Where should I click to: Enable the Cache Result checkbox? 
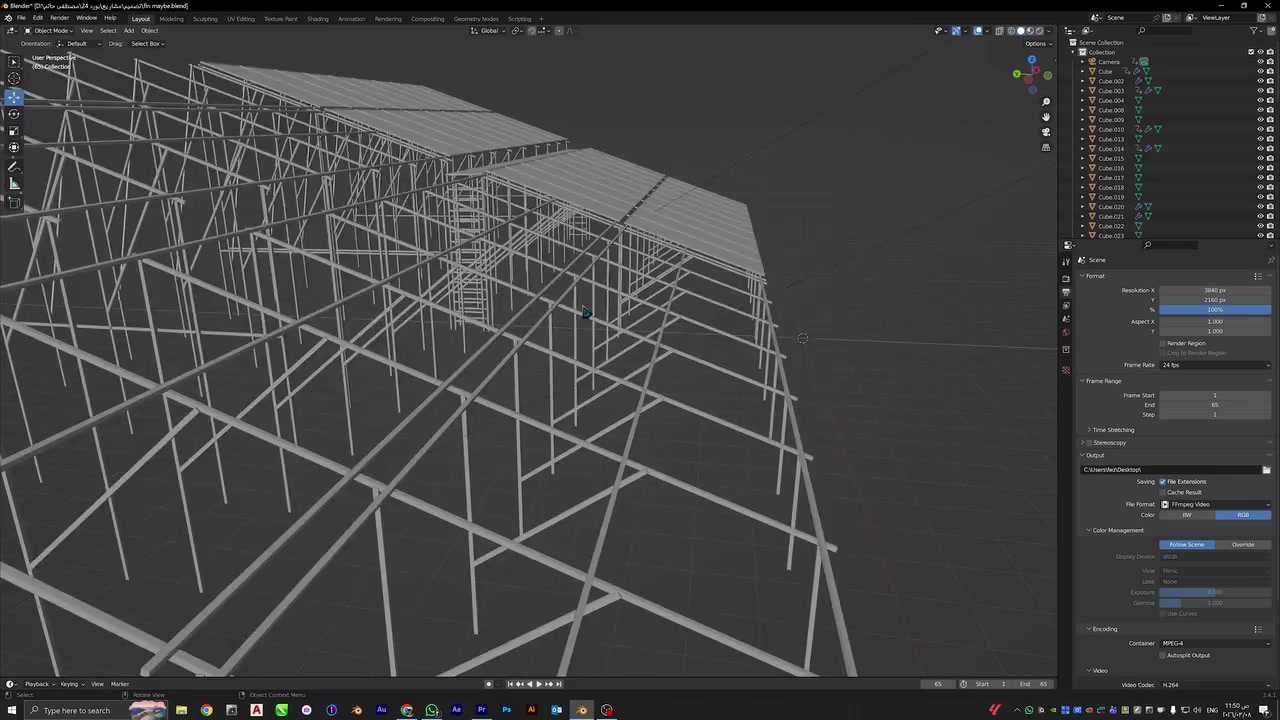(1163, 492)
